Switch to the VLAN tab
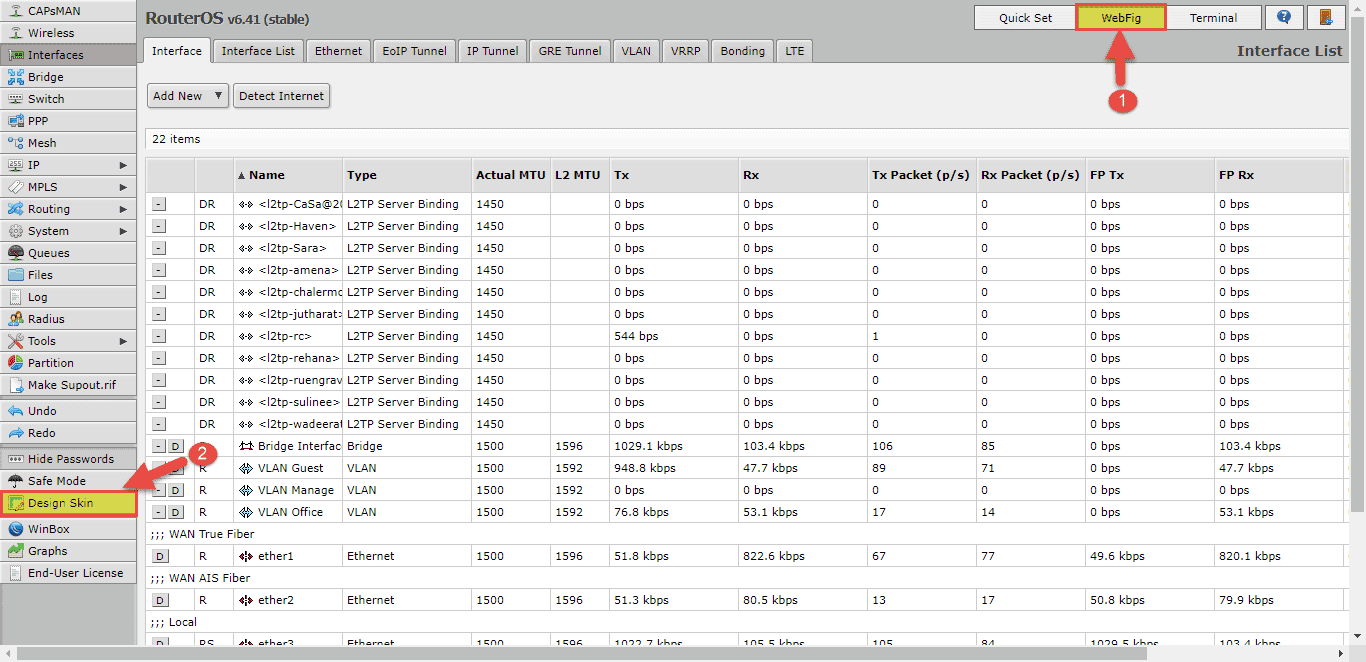Viewport: 1366px width, 662px height. [x=635, y=50]
